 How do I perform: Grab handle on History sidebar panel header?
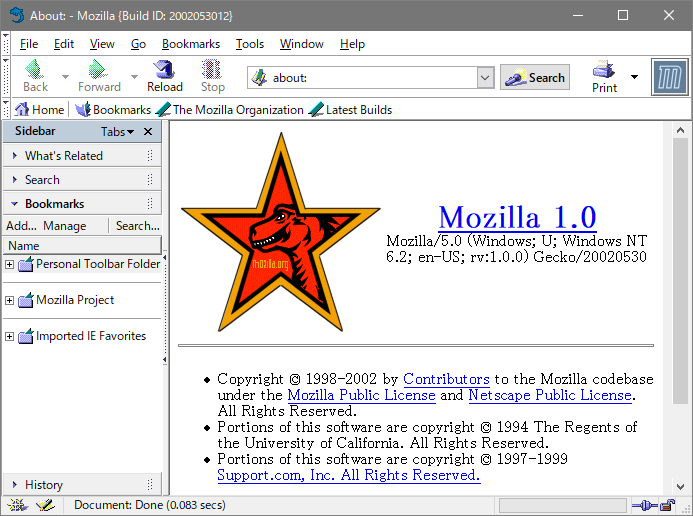(x=150, y=485)
